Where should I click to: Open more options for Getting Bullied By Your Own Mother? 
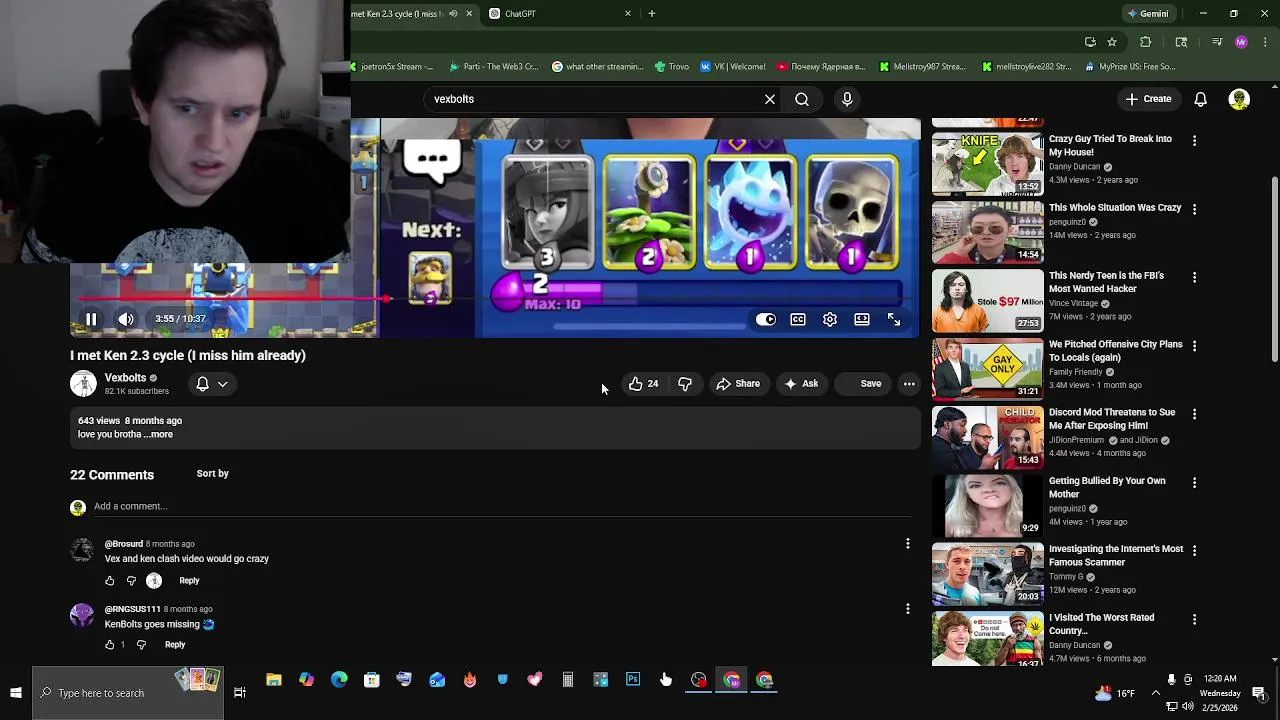[1194, 482]
